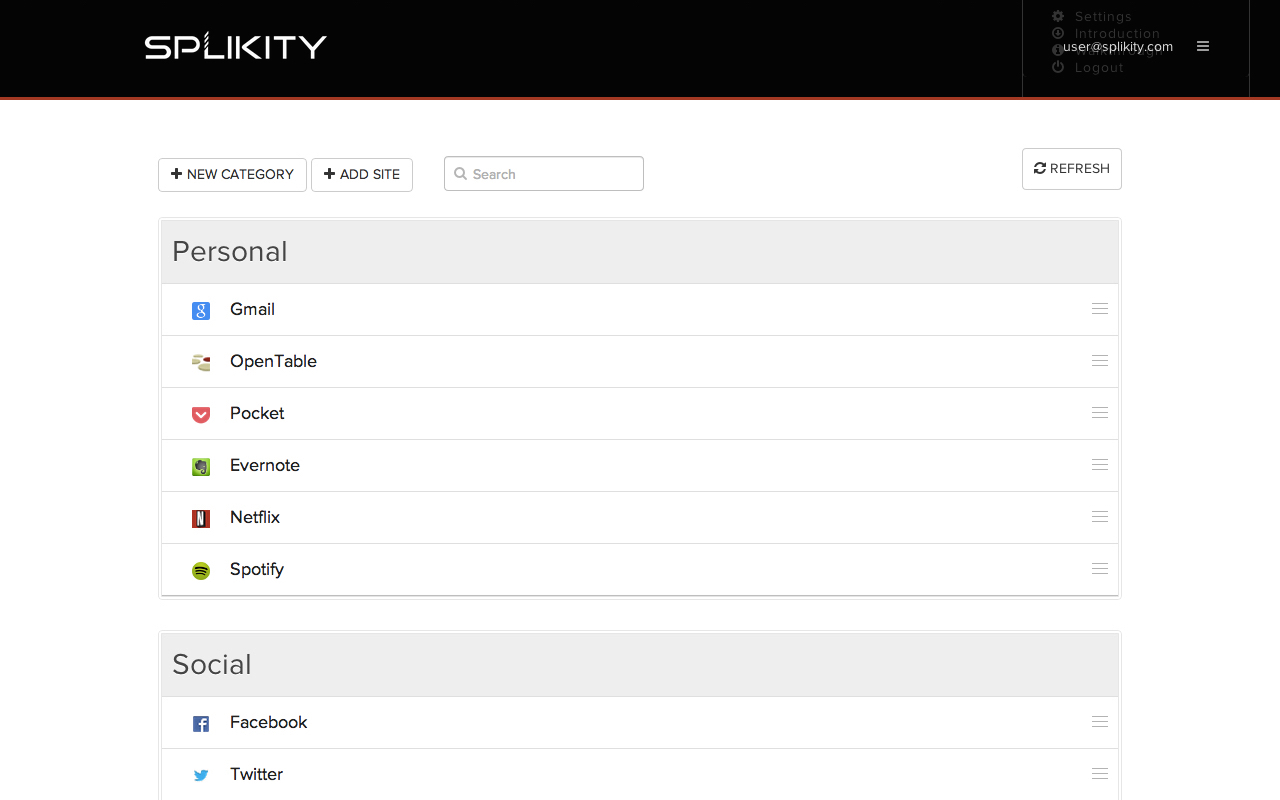
Task: Open the Spotify entry
Action: pos(257,570)
